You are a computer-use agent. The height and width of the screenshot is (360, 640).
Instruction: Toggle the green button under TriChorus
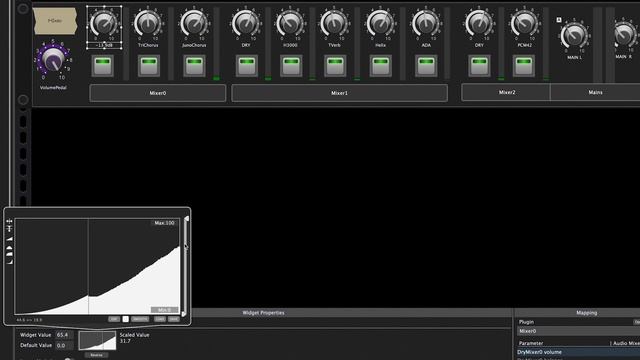pos(149,65)
